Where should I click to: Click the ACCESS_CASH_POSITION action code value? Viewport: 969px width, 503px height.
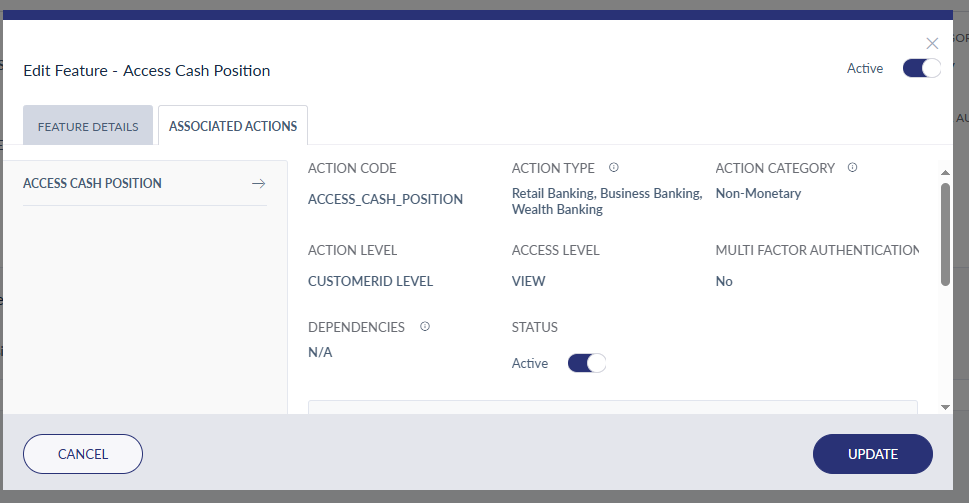point(385,199)
